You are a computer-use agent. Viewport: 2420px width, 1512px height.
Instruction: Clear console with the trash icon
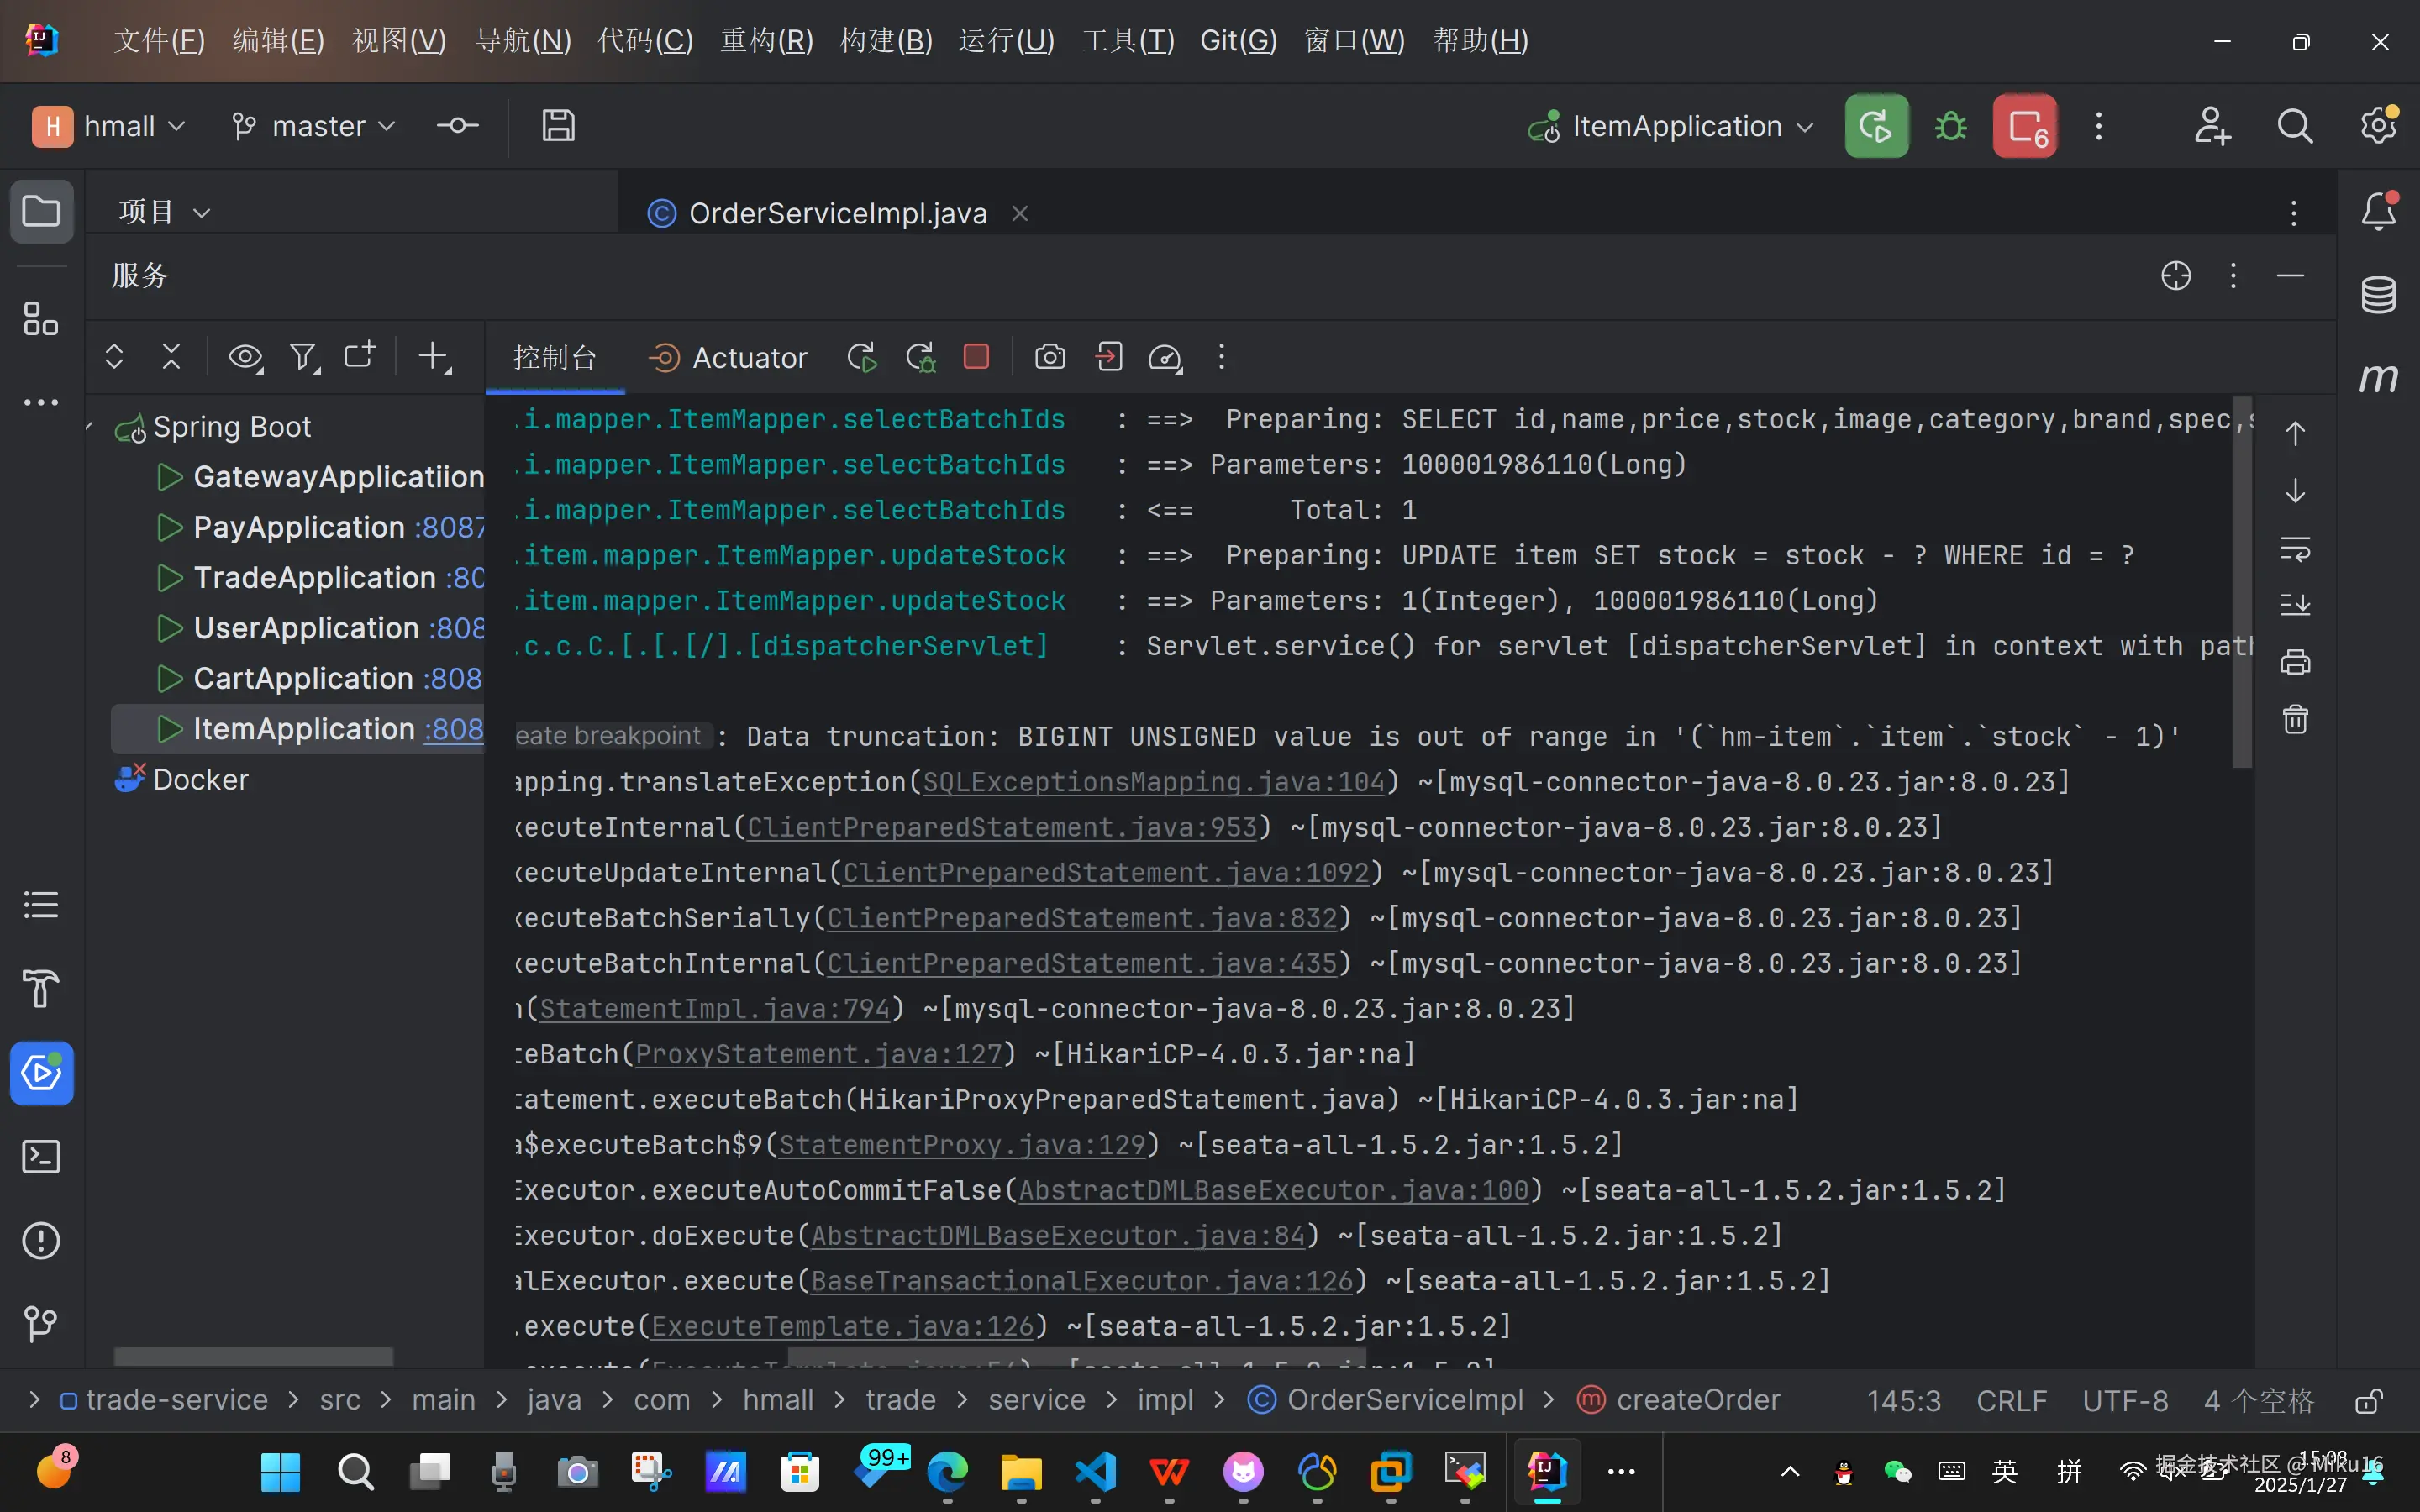(2295, 719)
